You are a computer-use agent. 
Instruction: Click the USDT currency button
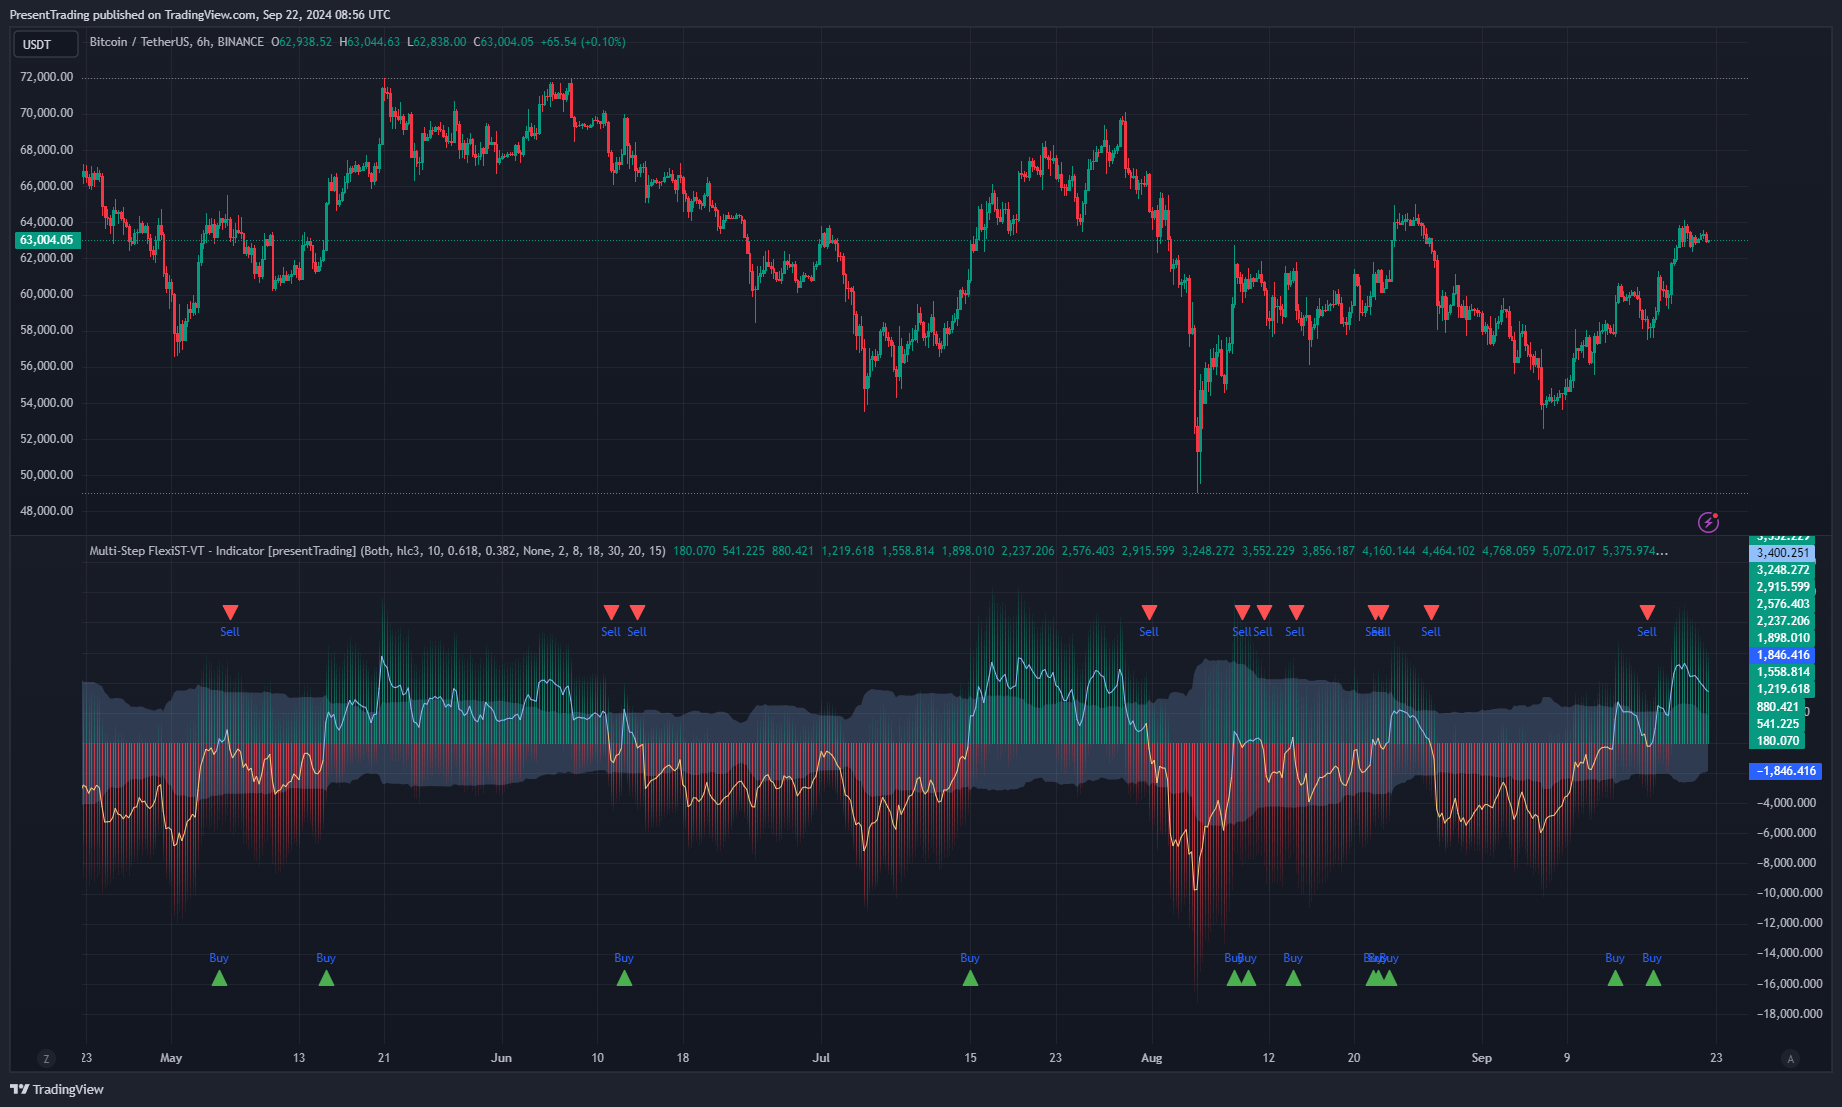click(45, 44)
